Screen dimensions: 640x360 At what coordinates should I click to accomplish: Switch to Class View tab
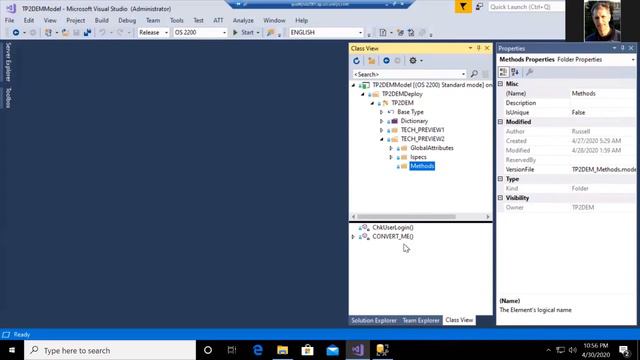[459, 320]
